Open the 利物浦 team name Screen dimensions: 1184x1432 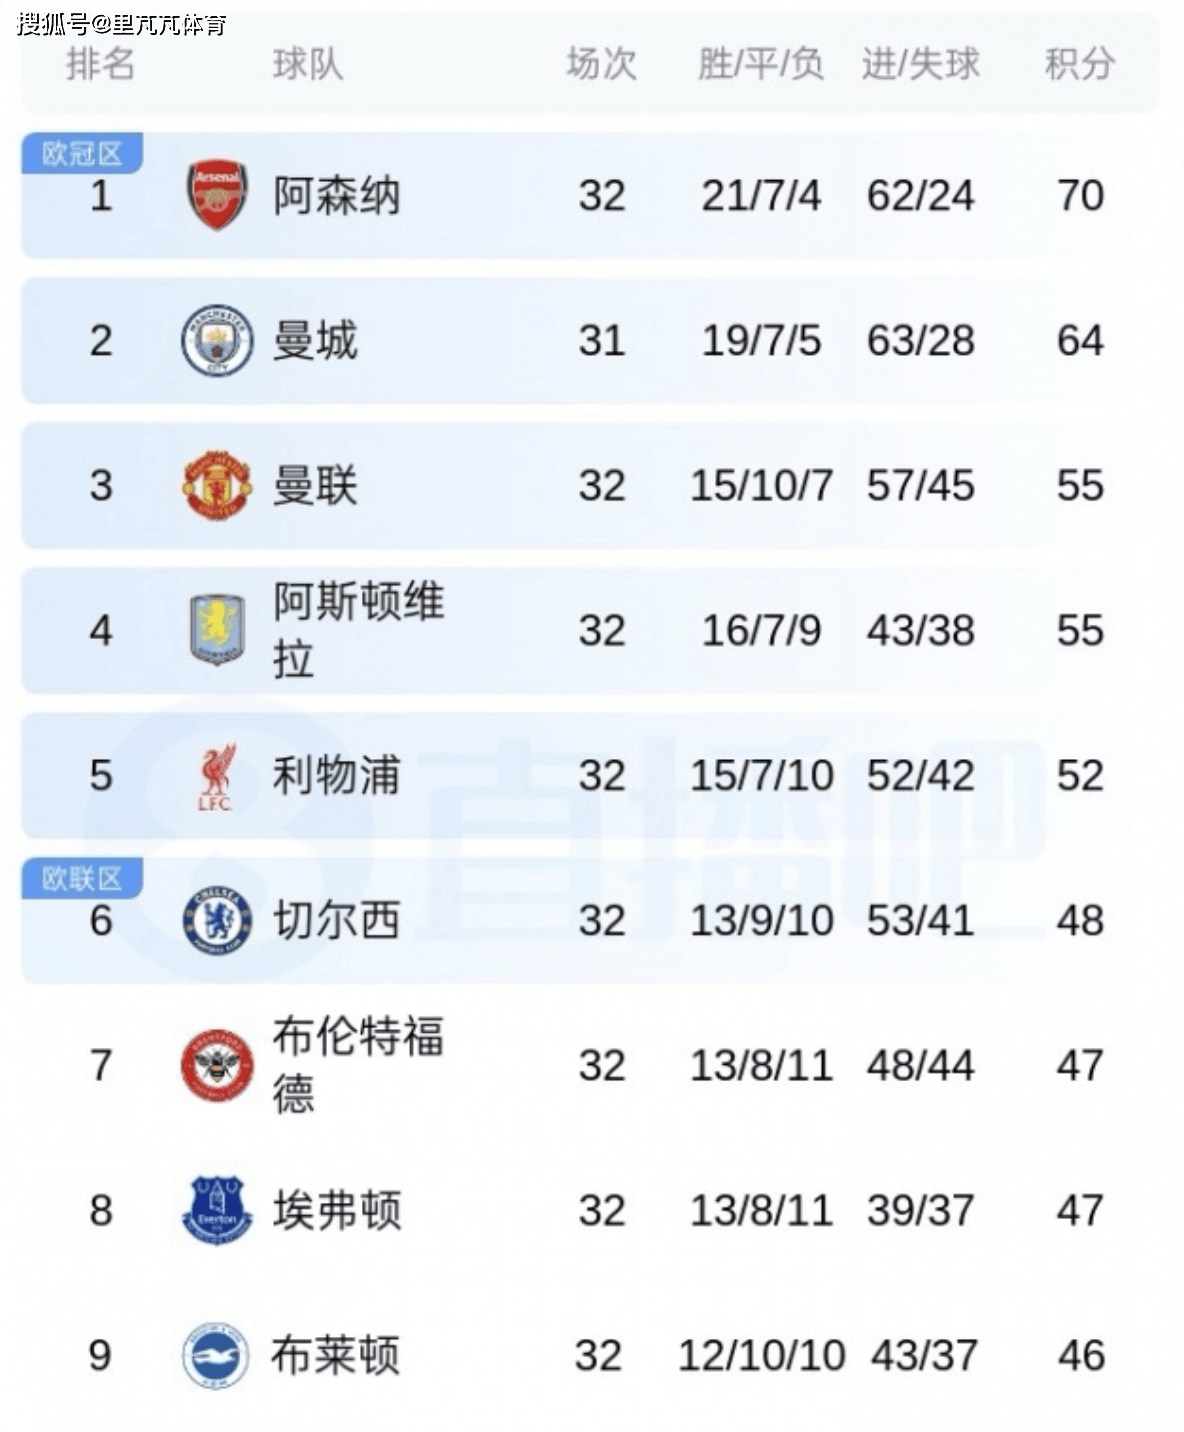(337, 776)
